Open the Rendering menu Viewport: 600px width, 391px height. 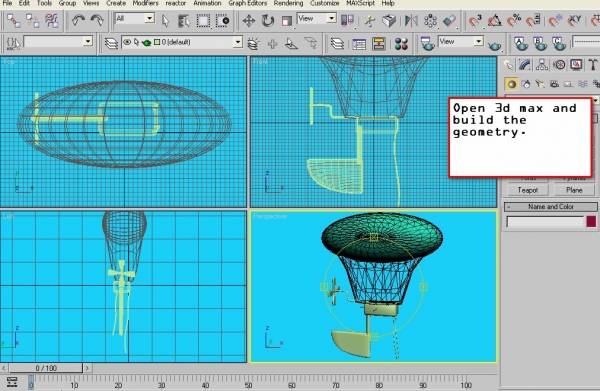click(288, 3)
